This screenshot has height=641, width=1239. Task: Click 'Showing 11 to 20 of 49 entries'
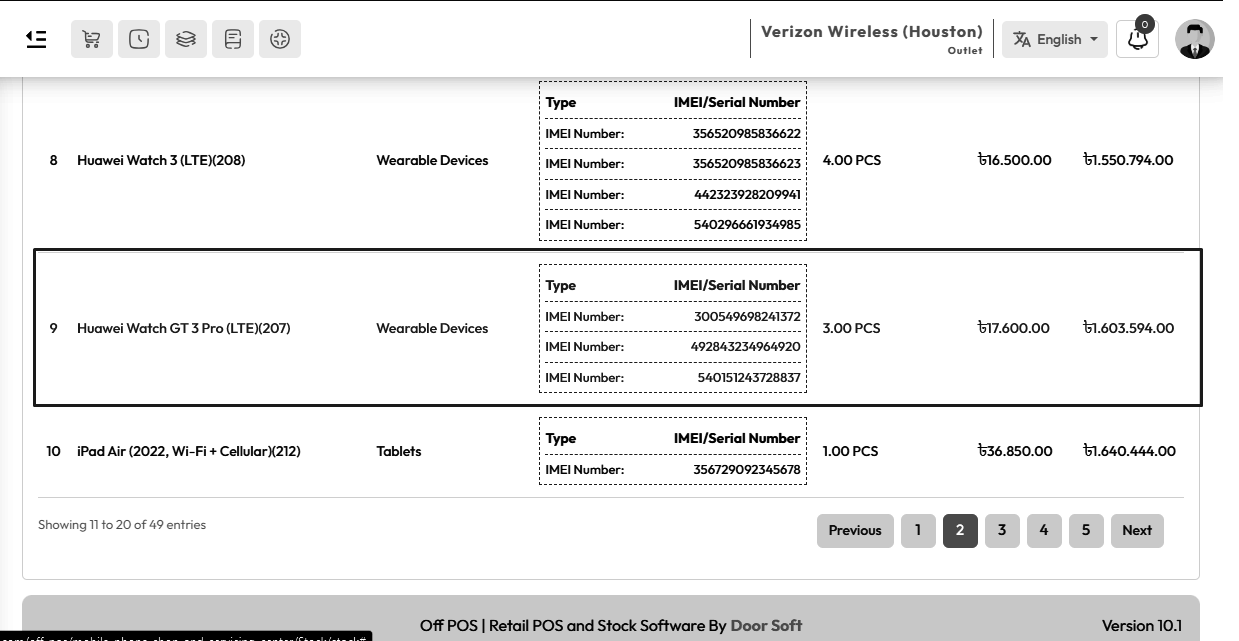(x=122, y=524)
